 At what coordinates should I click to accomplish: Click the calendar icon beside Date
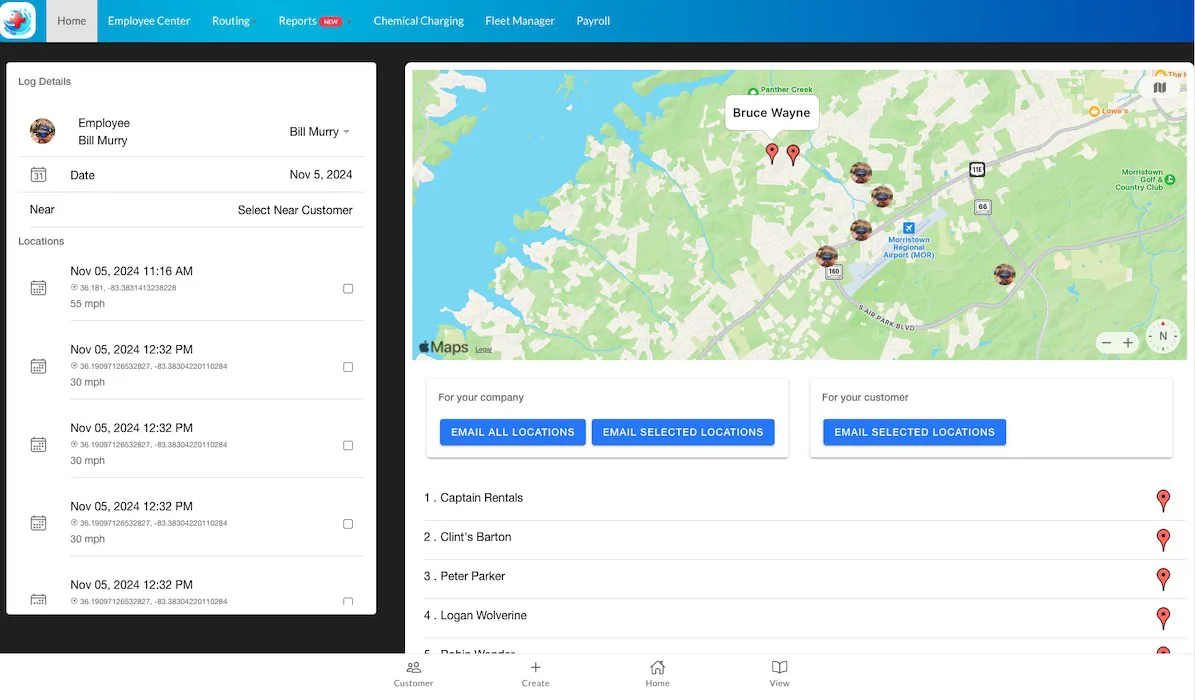pos(38,175)
